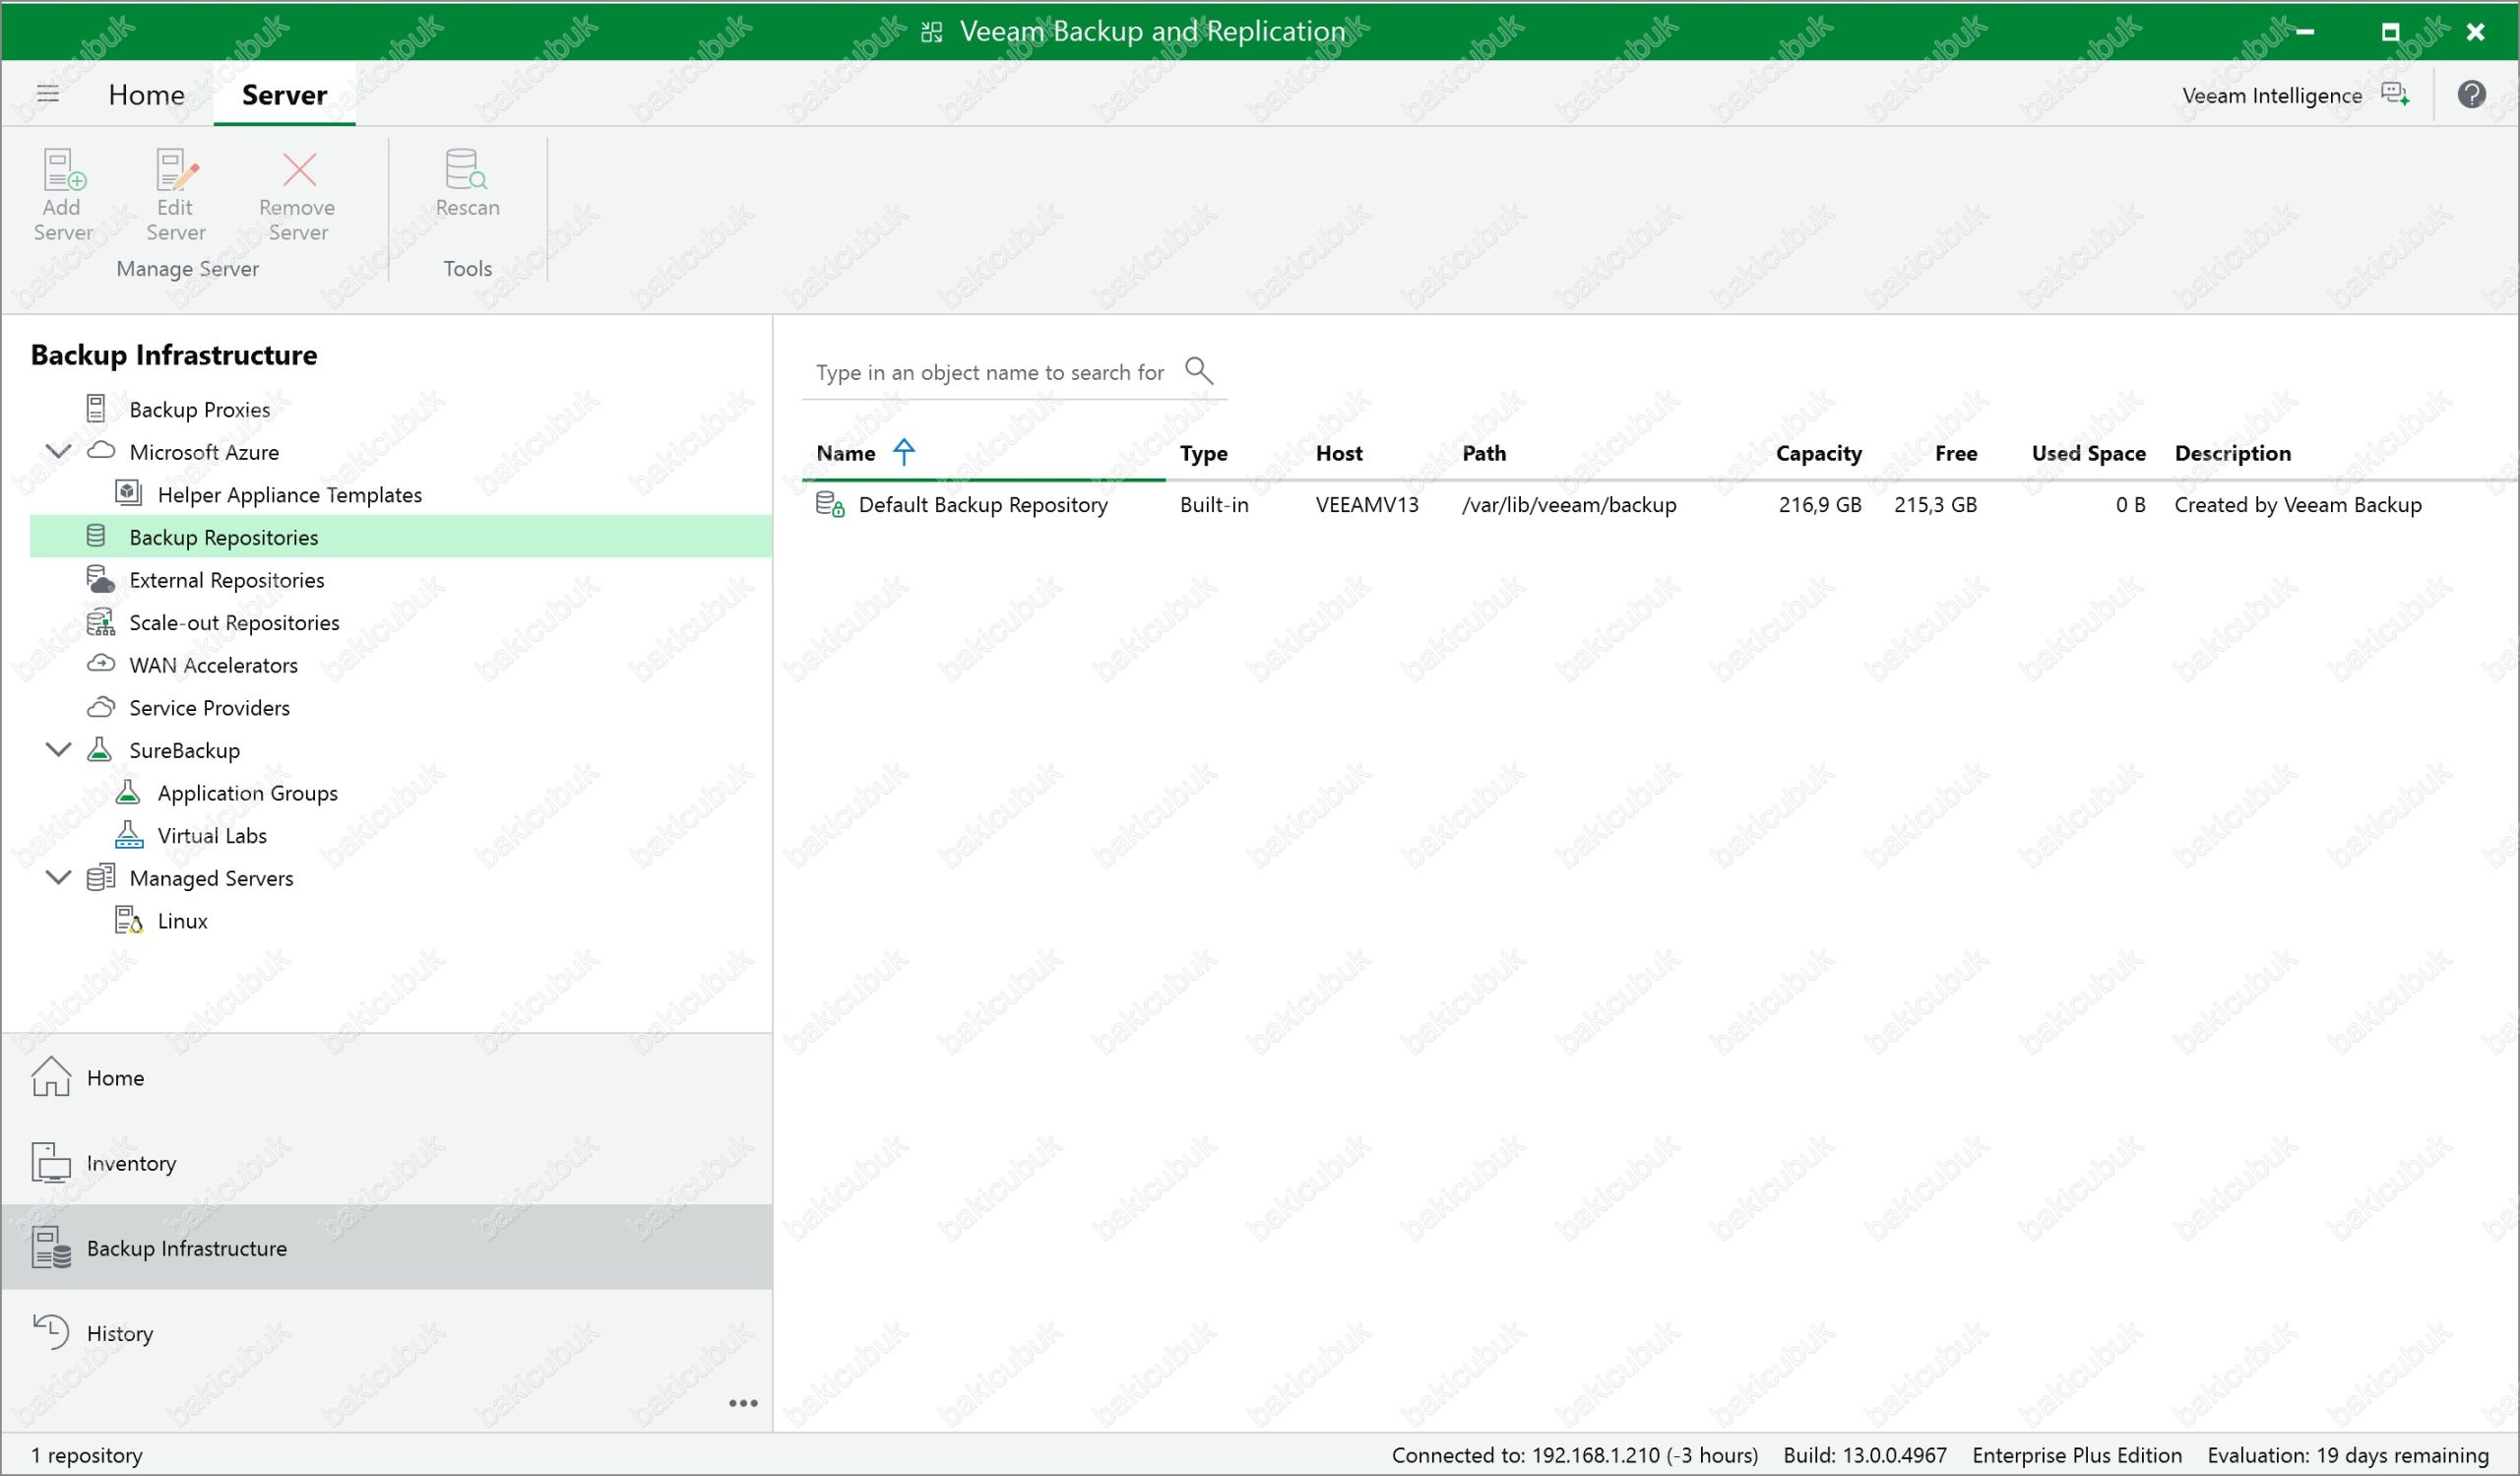2520x1476 pixels.
Task: Open Veeam Intelligence chat icon
Action: 2395,94
